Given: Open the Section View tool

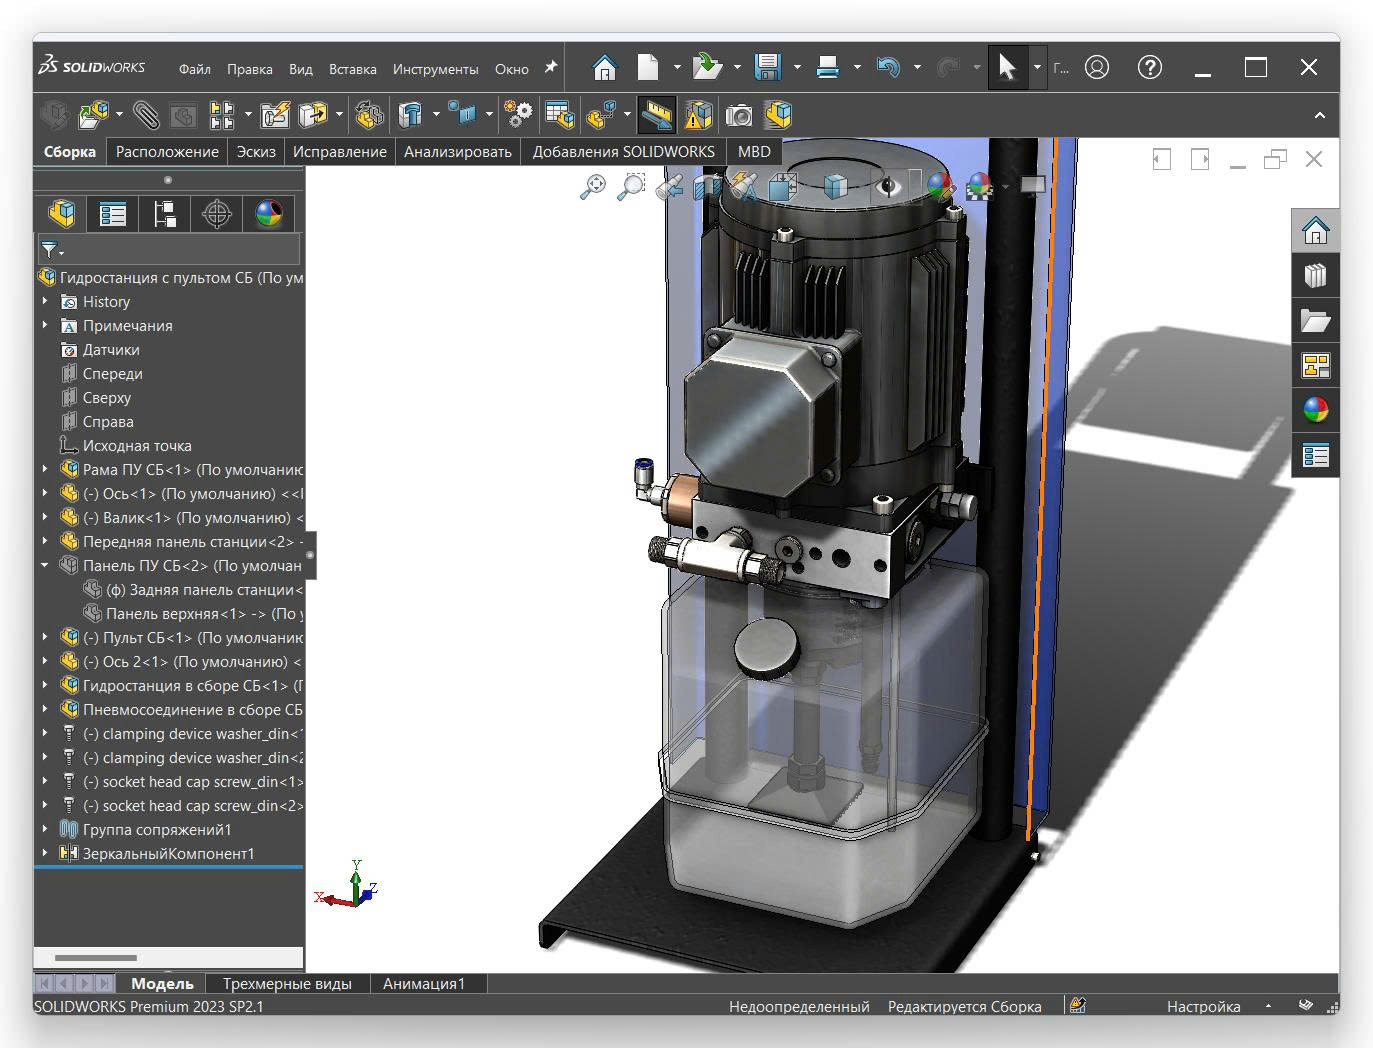Looking at the screenshot, I should [x=706, y=186].
